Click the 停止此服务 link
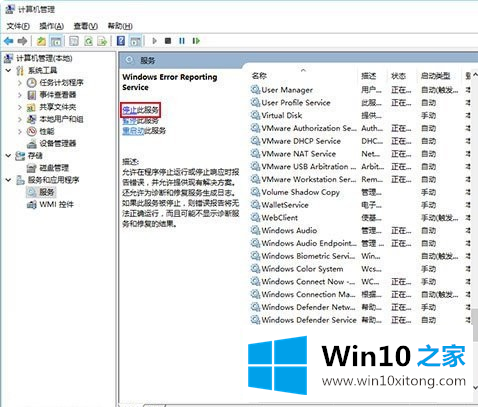The width and height of the screenshot is (478, 407). [x=140, y=110]
